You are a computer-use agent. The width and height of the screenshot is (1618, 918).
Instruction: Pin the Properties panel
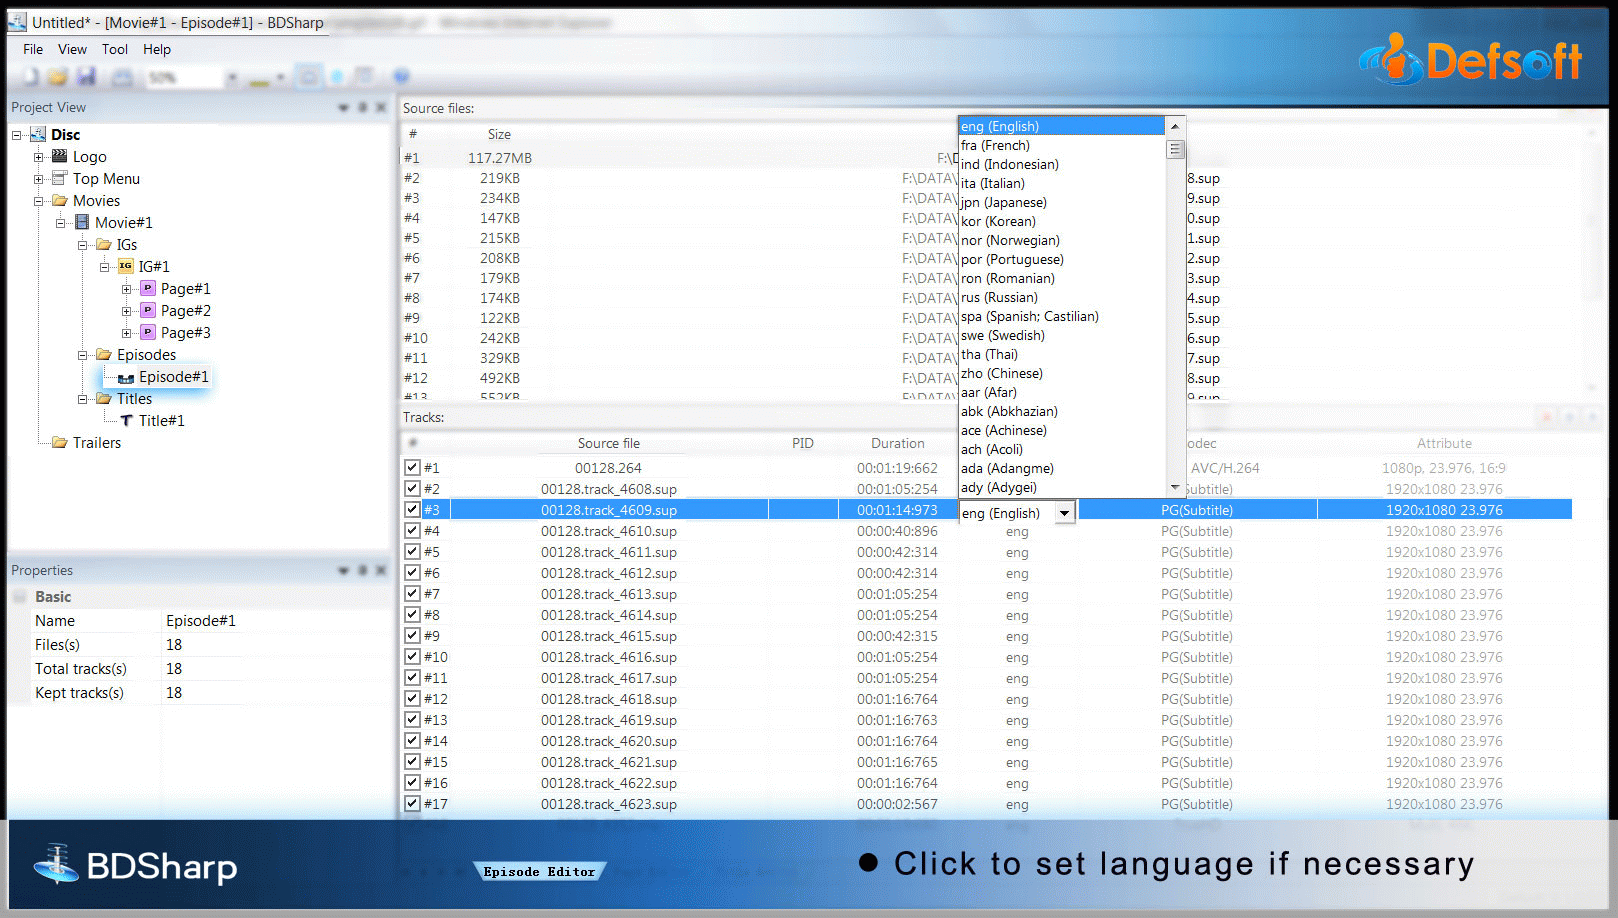pyautogui.click(x=362, y=570)
